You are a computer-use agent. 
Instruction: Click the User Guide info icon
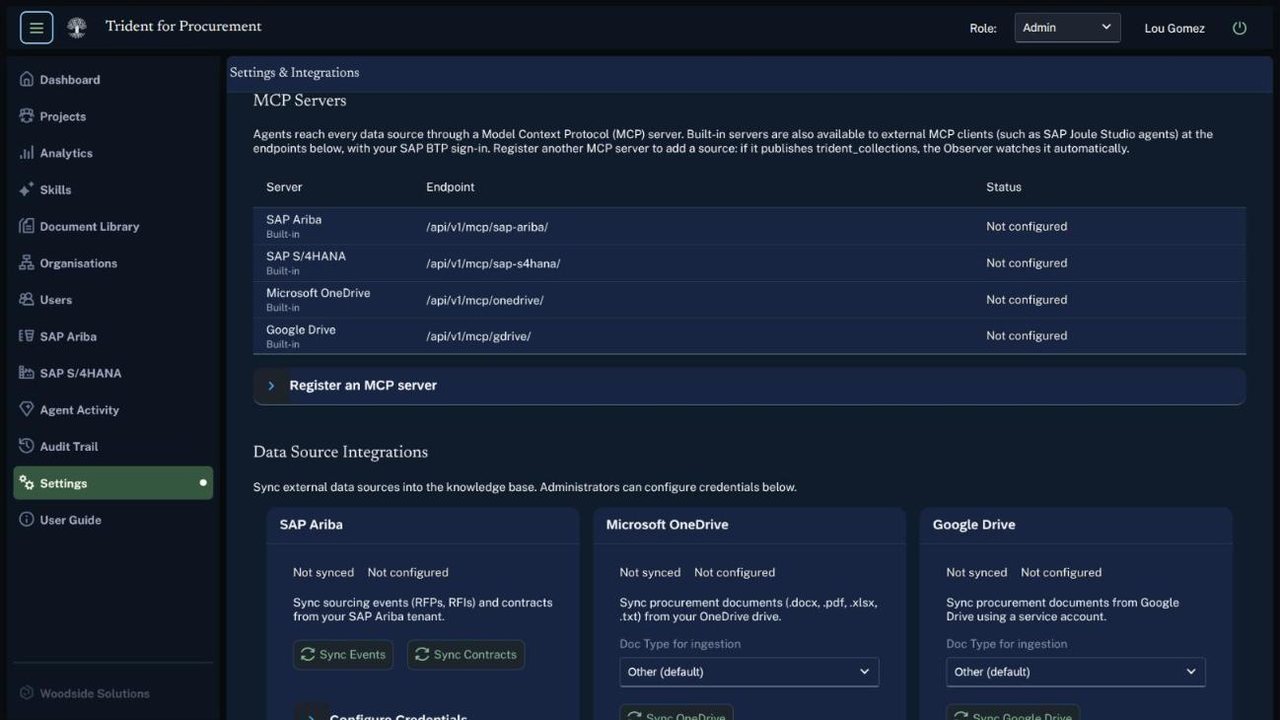point(27,520)
